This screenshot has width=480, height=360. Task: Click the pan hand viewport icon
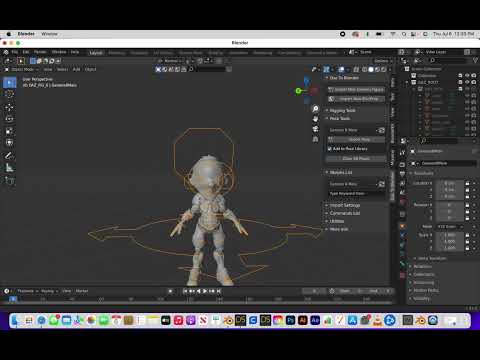[315, 119]
